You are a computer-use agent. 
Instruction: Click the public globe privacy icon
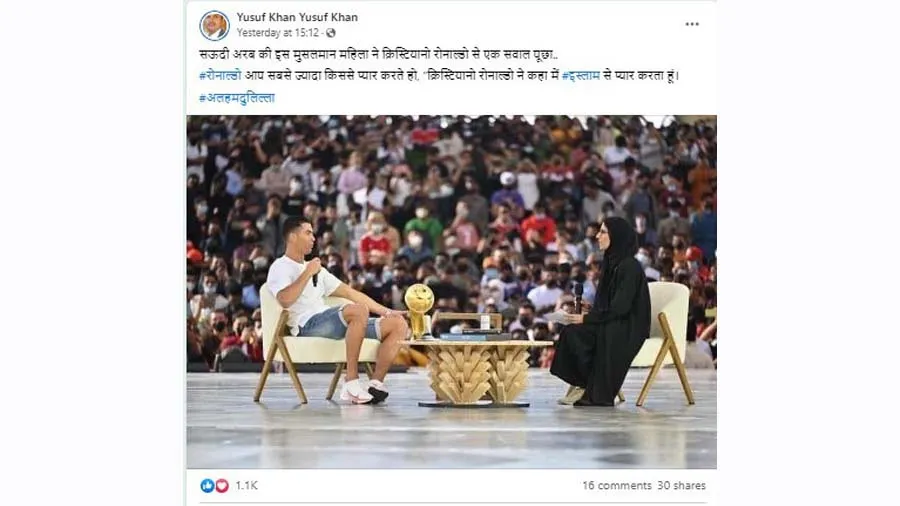click(331, 33)
